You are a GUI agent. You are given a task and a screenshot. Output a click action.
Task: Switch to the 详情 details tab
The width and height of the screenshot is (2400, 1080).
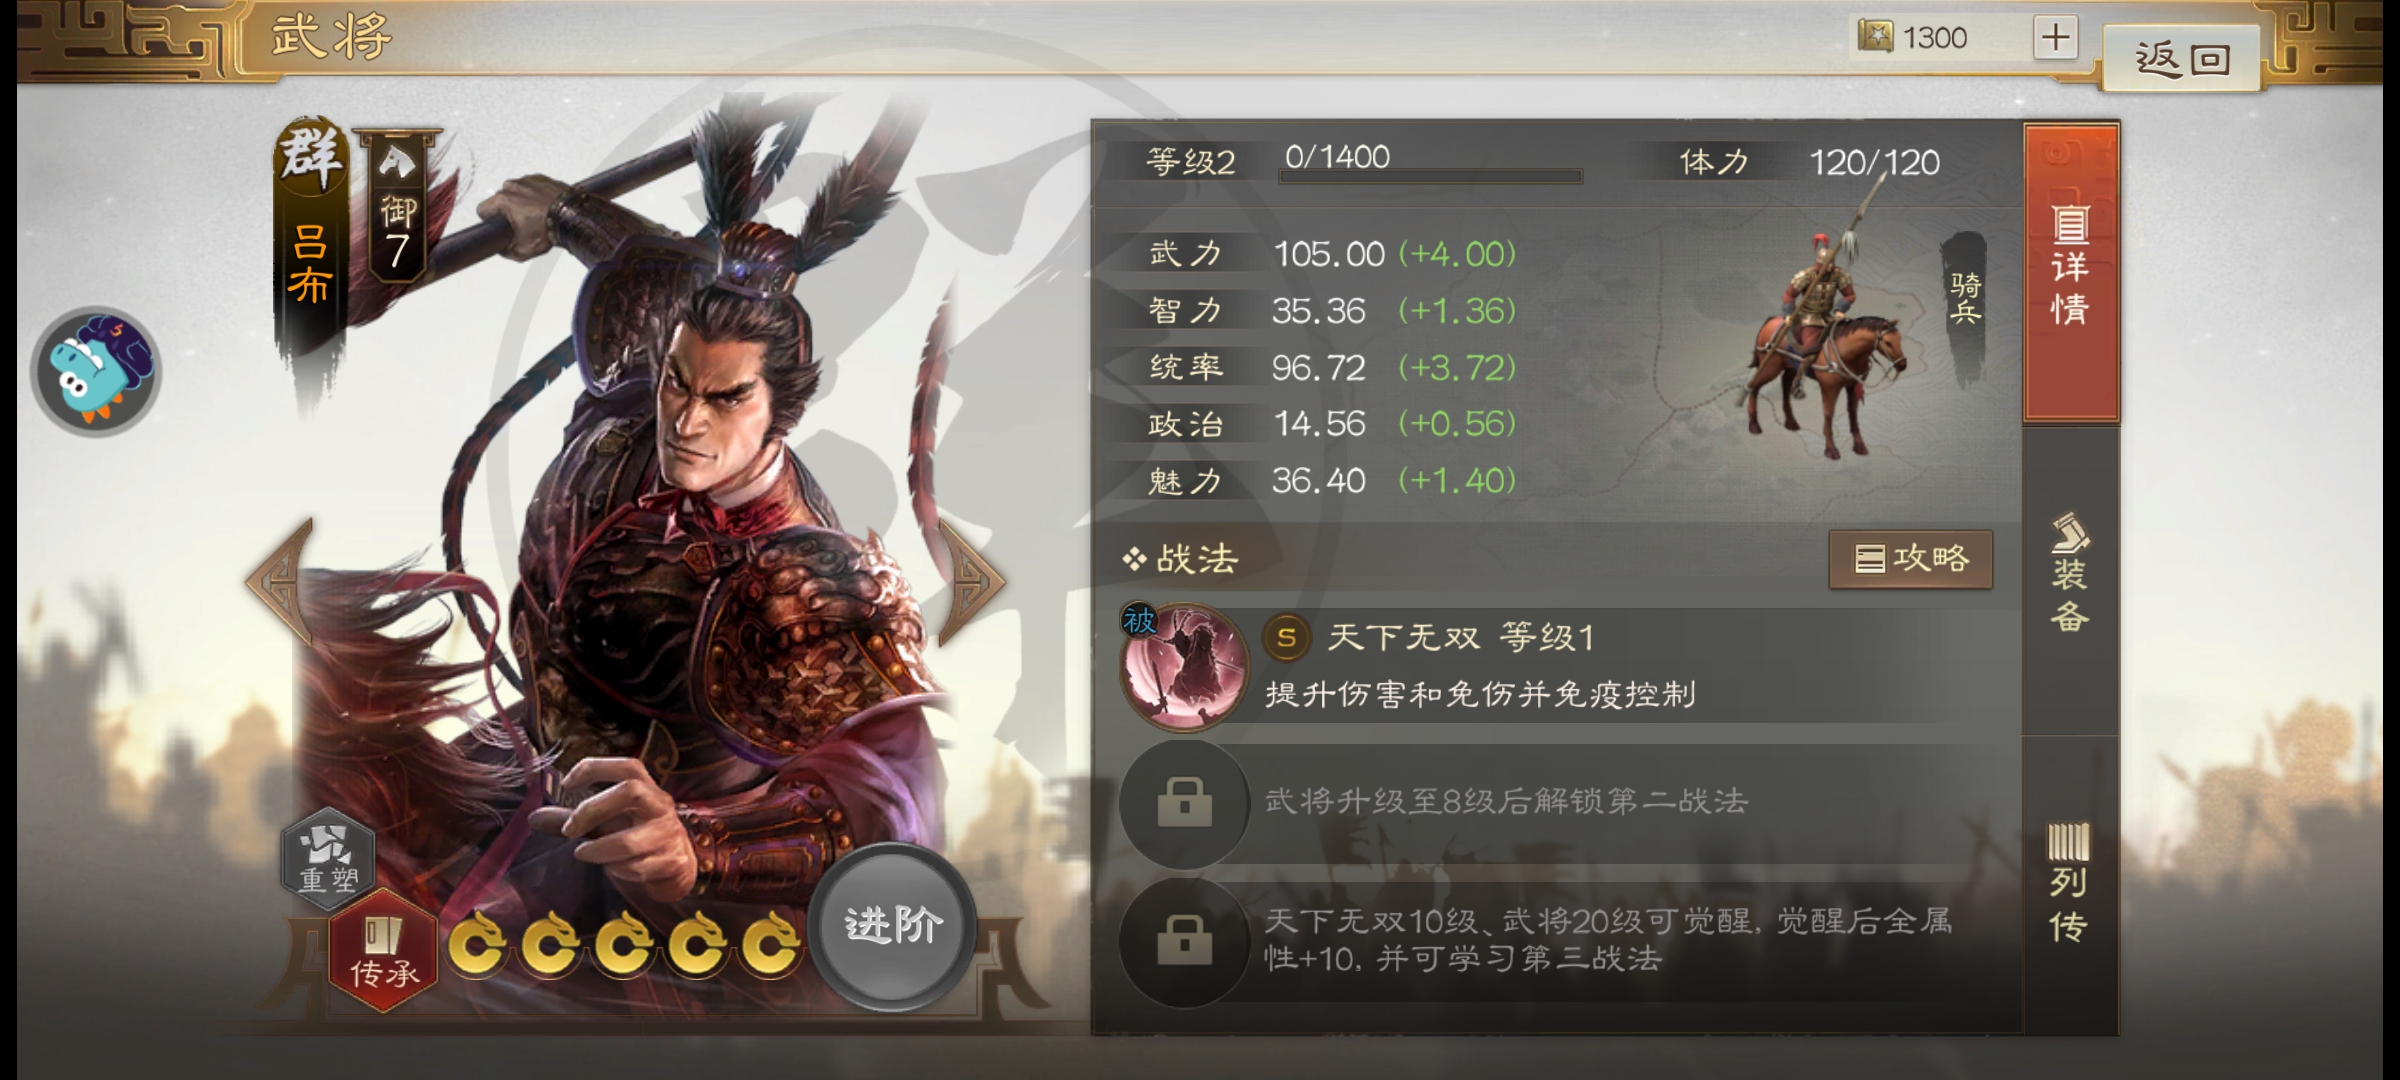tap(2071, 272)
